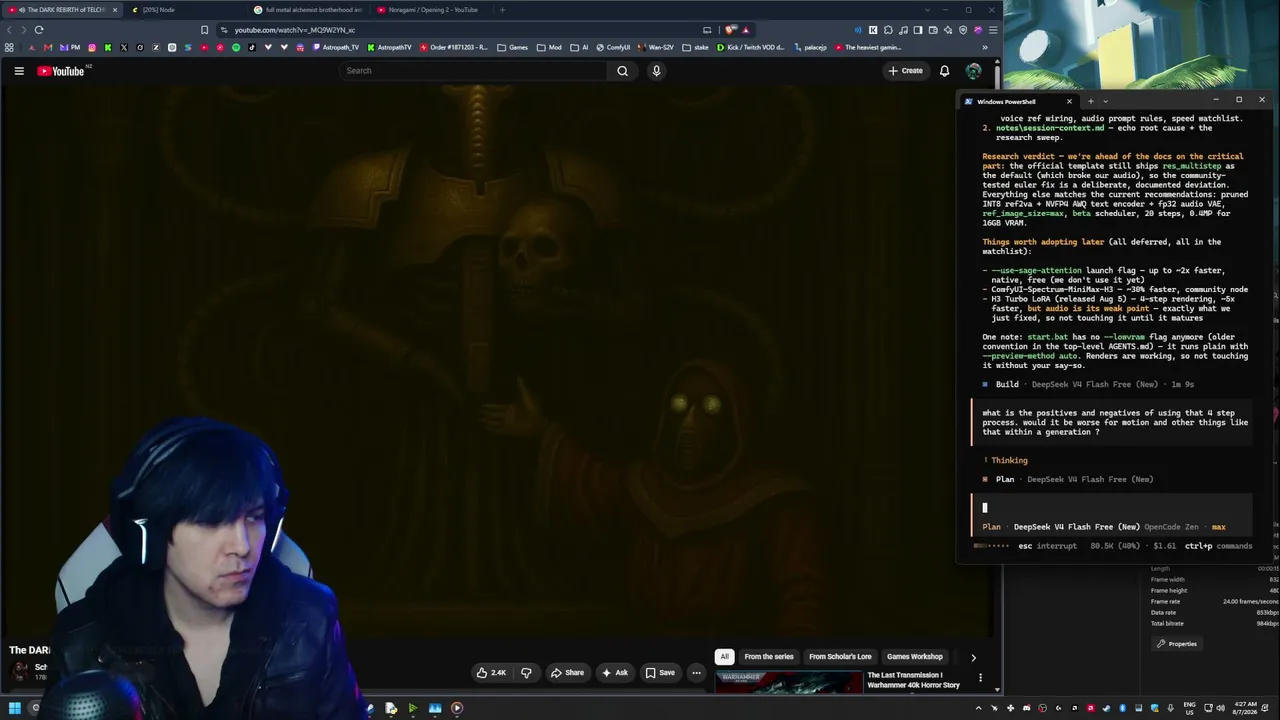This screenshot has height=720, width=1280.
Task: Click the Create button on YouTube
Action: tap(905, 71)
